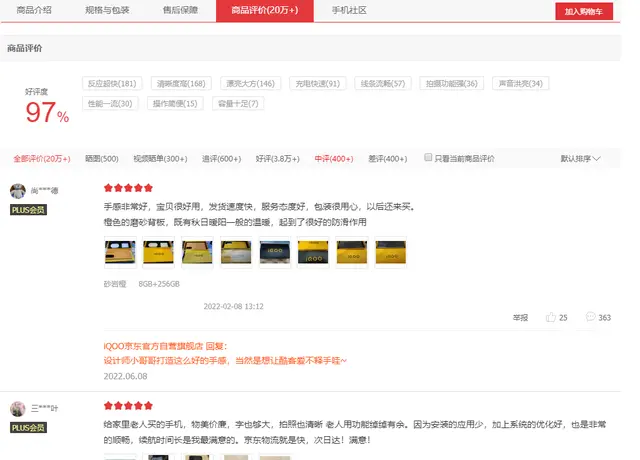The height and width of the screenshot is (460, 640).
Task: Select 商品评价(20万+) tab
Action: [264, 11]
